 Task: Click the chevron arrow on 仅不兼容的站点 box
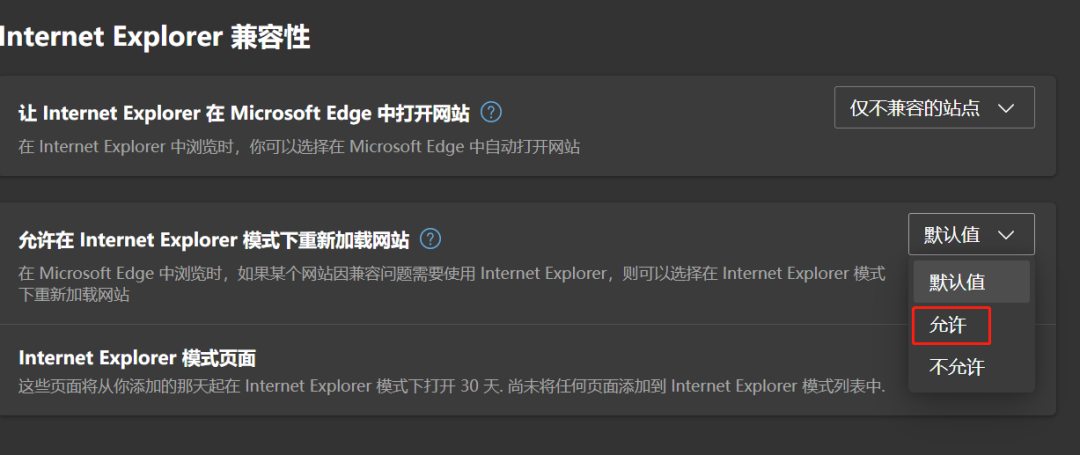pyautogui.click(x=1006, y=108)
